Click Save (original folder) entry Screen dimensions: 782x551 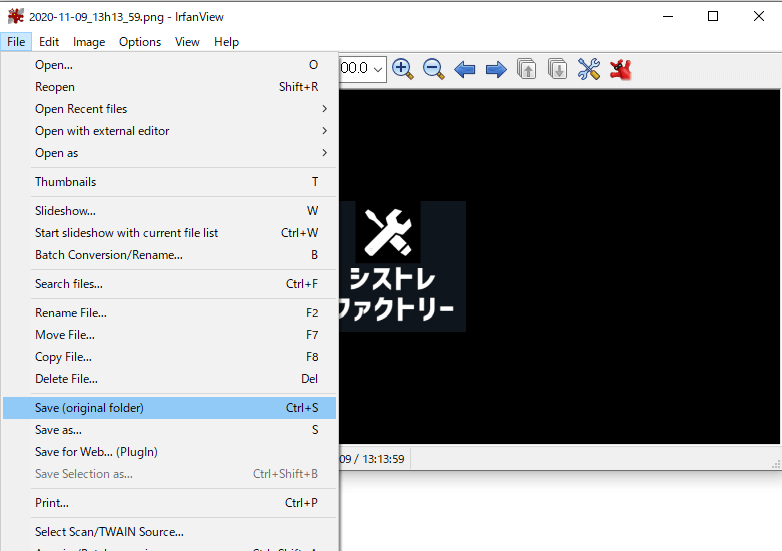(170, 408)
